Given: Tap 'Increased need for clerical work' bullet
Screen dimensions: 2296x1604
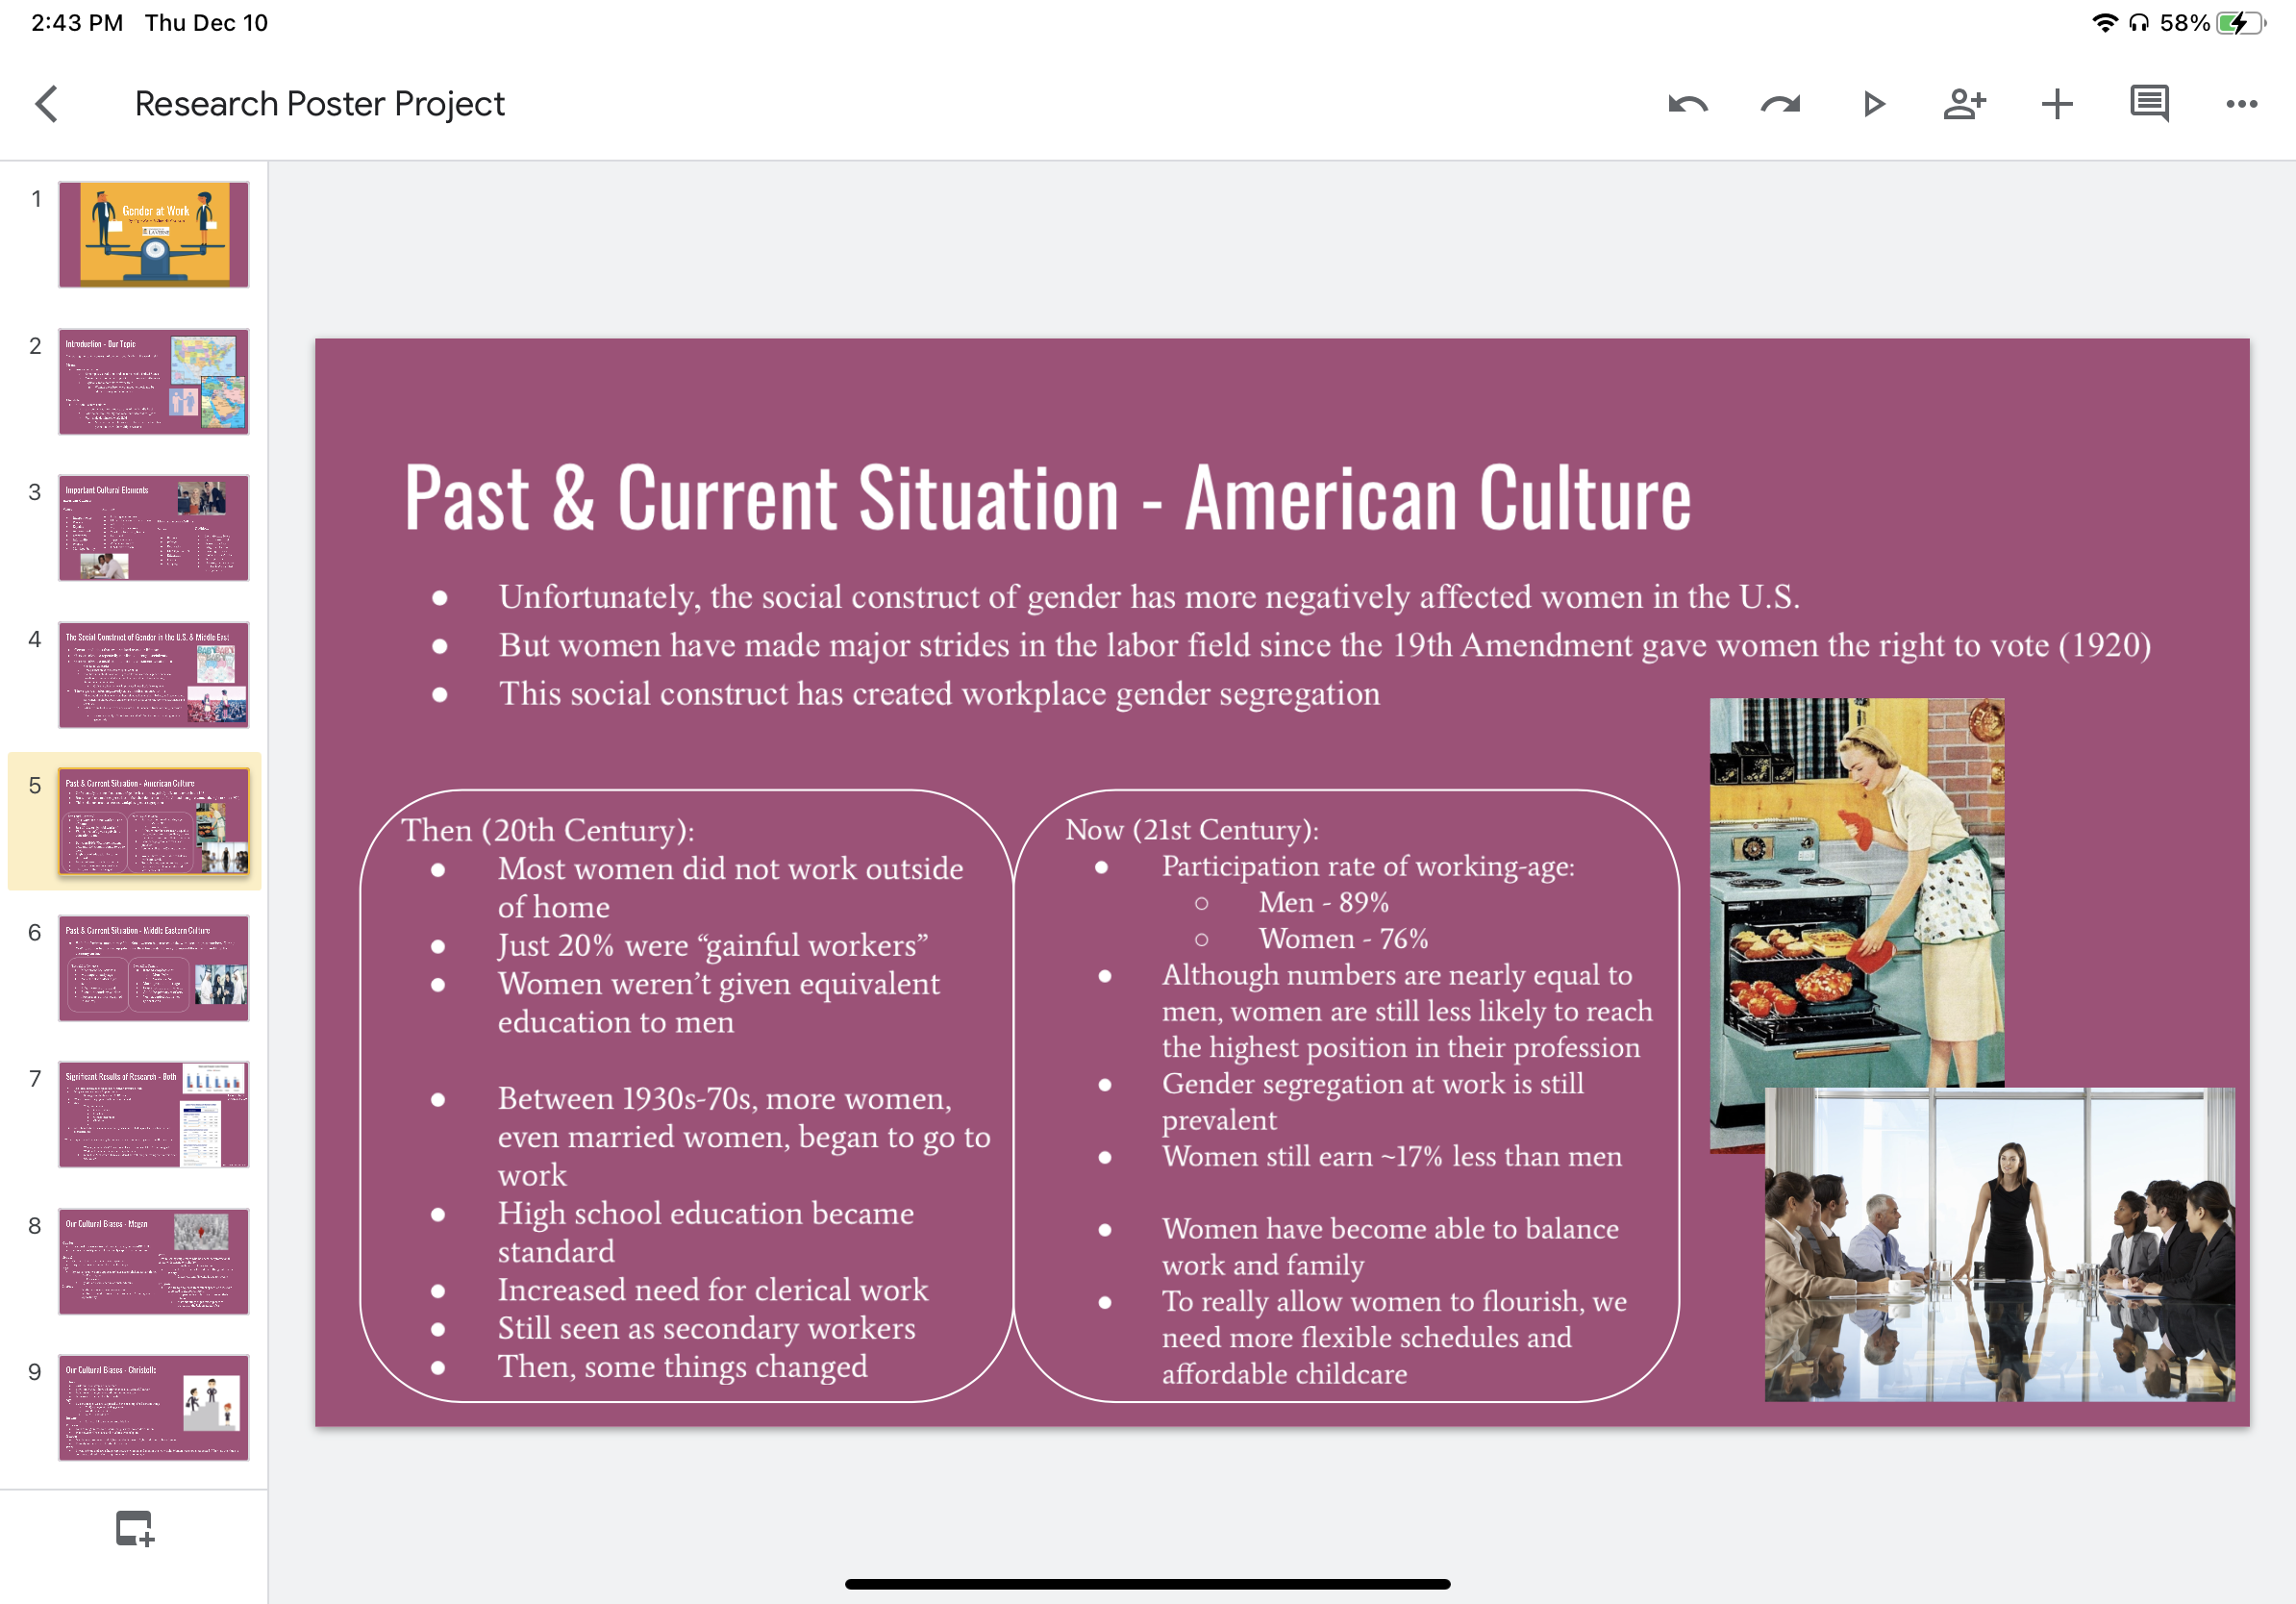Looking at the screenshot, I should [713, 1290].
